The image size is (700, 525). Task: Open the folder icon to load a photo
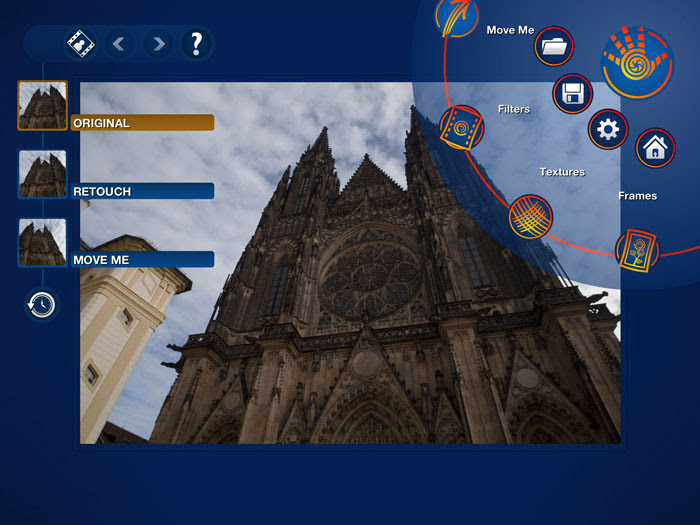tap(554, 46)
